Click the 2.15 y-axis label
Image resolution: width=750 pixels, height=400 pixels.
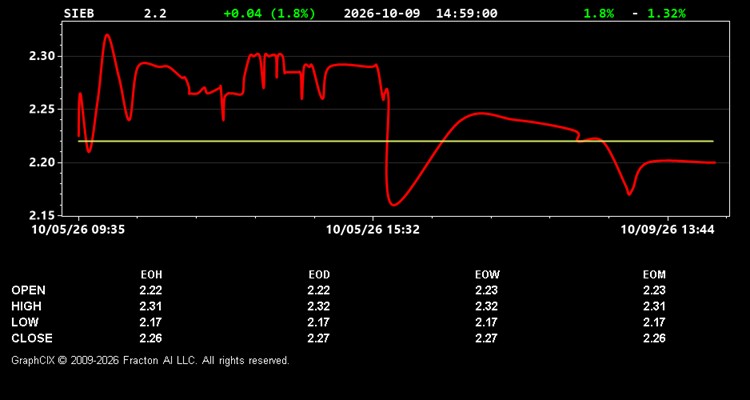point(42,216)
